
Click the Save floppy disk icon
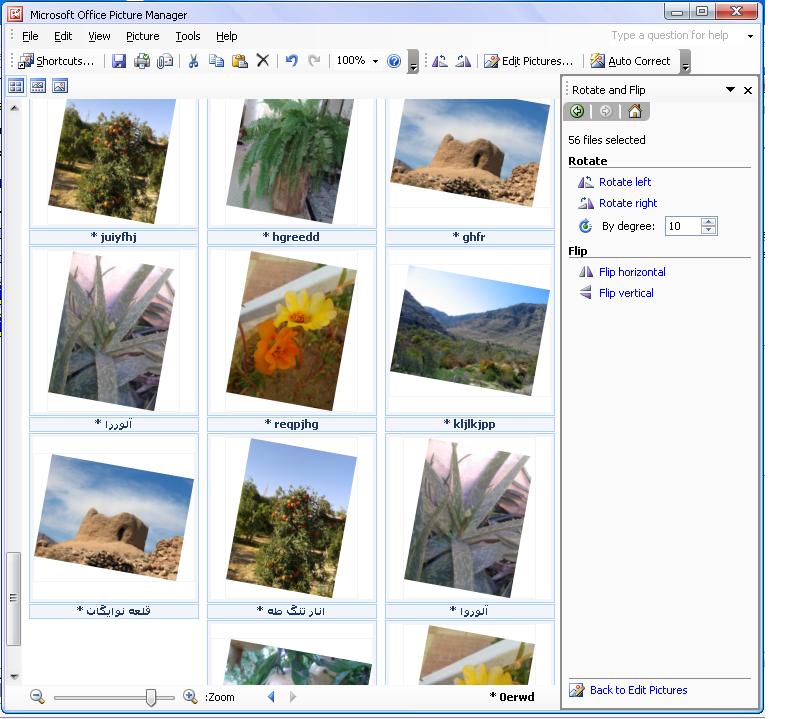(119, 61)
